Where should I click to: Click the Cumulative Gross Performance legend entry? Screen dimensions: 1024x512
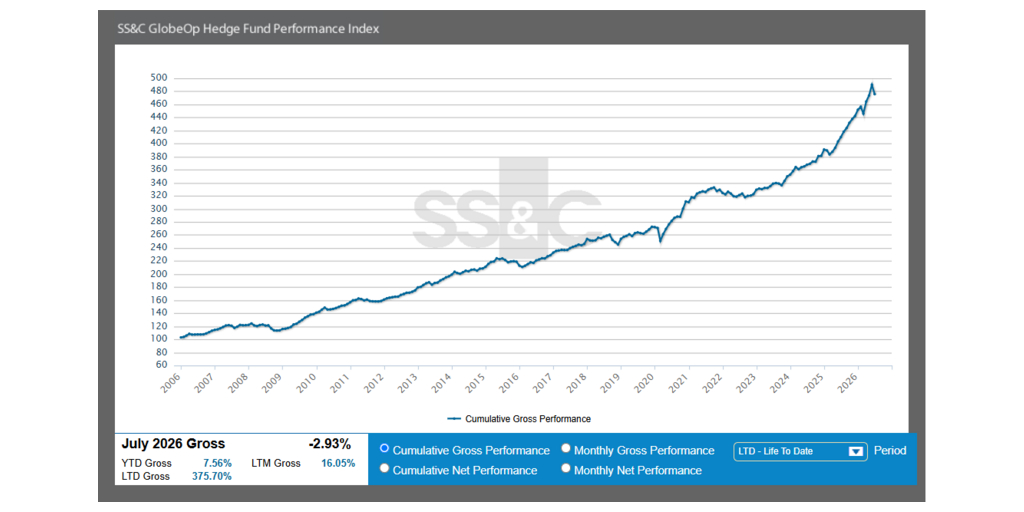[519, 419]
